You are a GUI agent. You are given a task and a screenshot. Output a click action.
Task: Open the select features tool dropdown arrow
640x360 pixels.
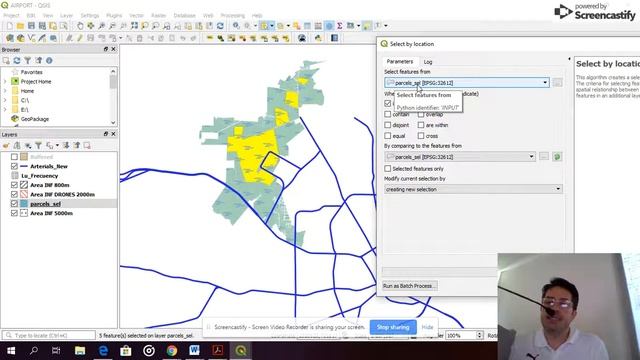[x=272, y=26]
